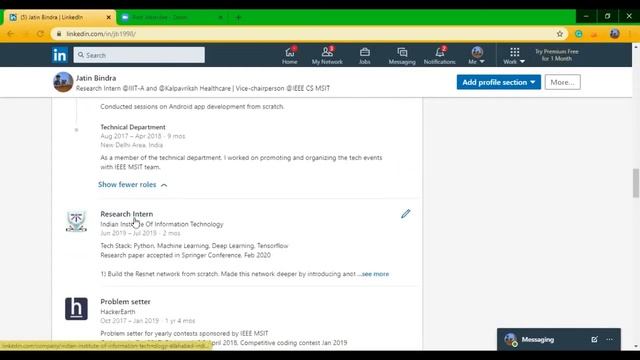Open the Add profile section dropdown

coord(498,82)
